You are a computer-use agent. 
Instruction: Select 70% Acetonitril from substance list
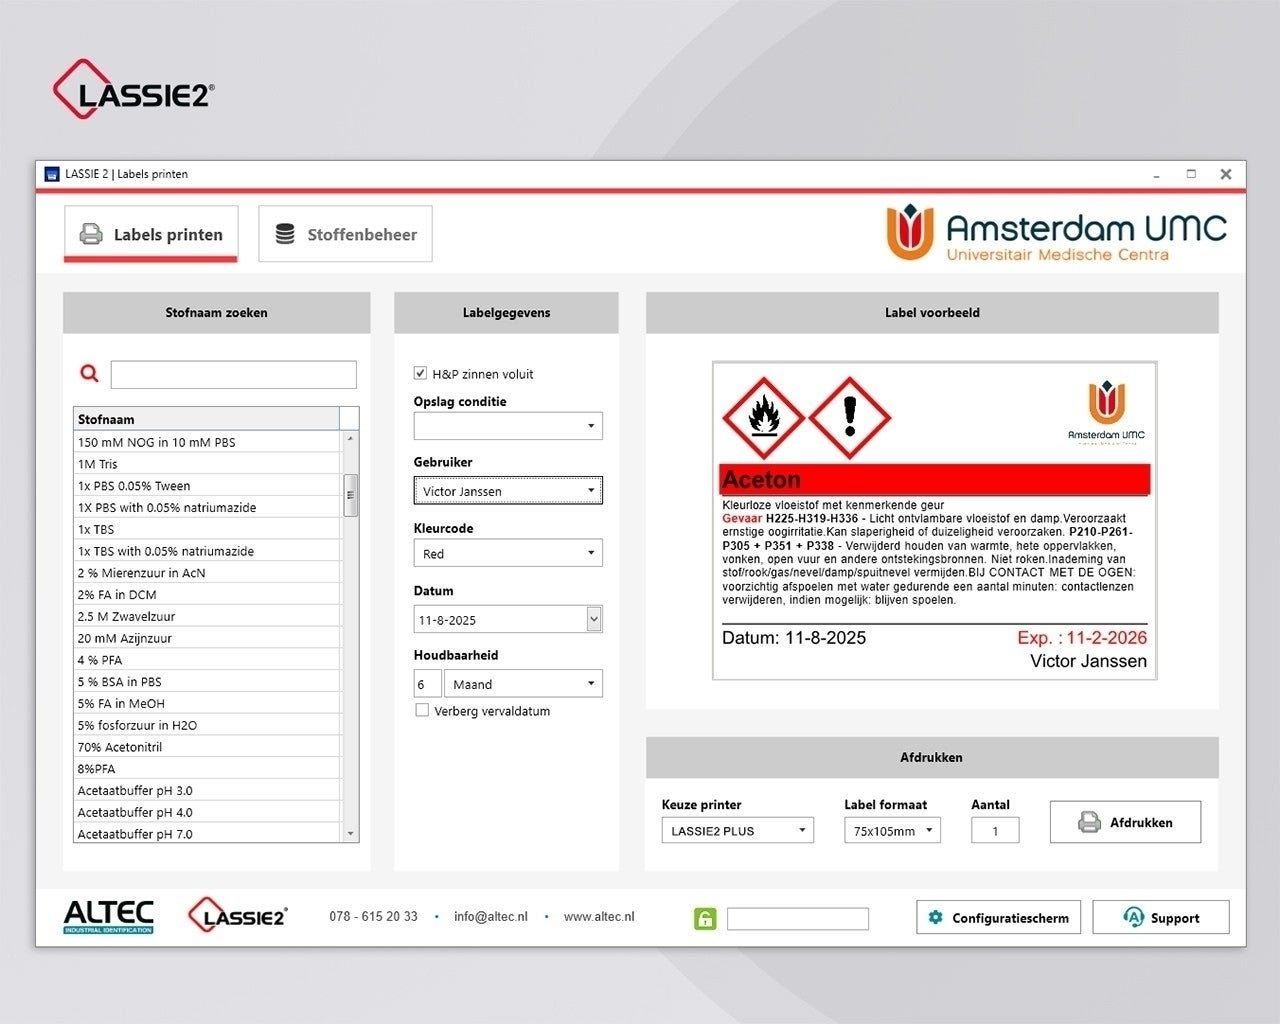[120, 747]
